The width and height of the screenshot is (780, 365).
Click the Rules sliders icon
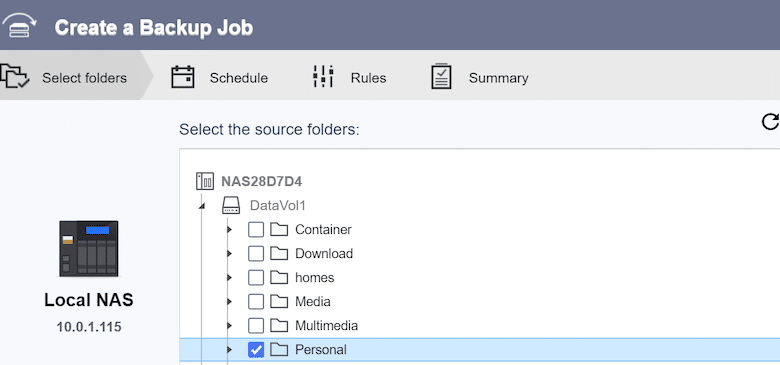(323, 77)
